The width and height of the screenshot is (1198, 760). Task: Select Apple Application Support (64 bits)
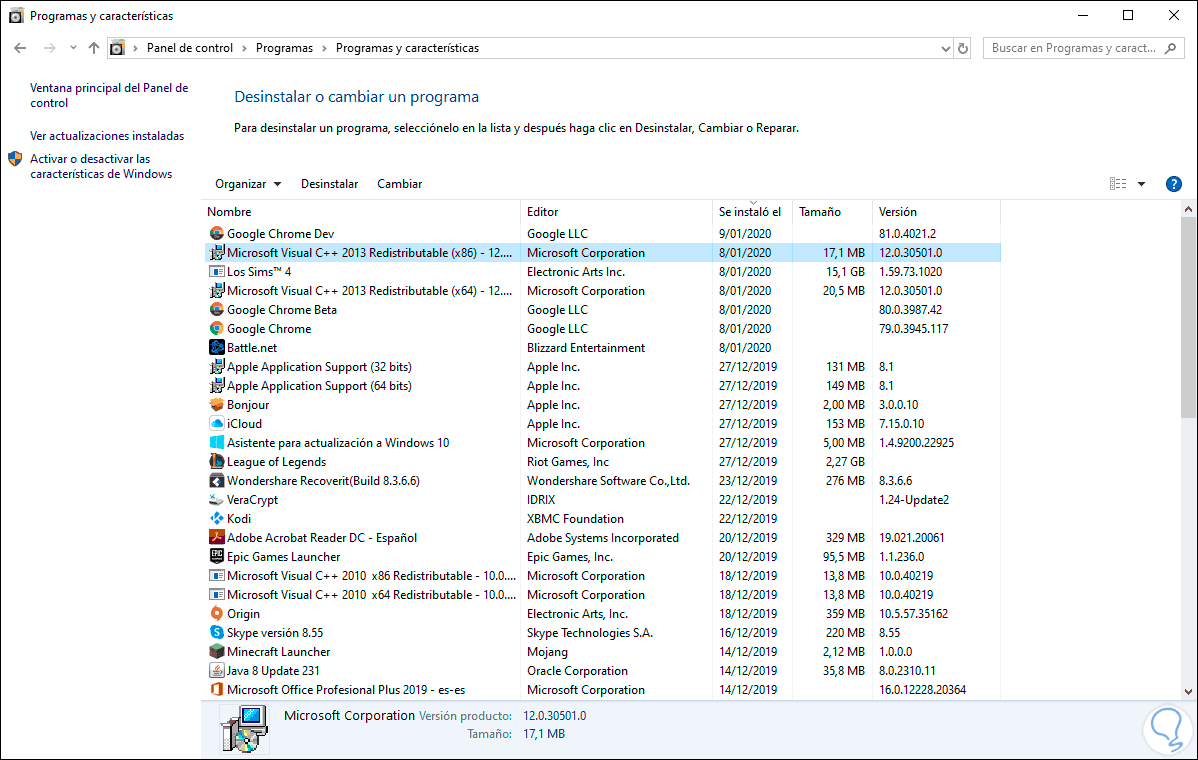[319, 386]
